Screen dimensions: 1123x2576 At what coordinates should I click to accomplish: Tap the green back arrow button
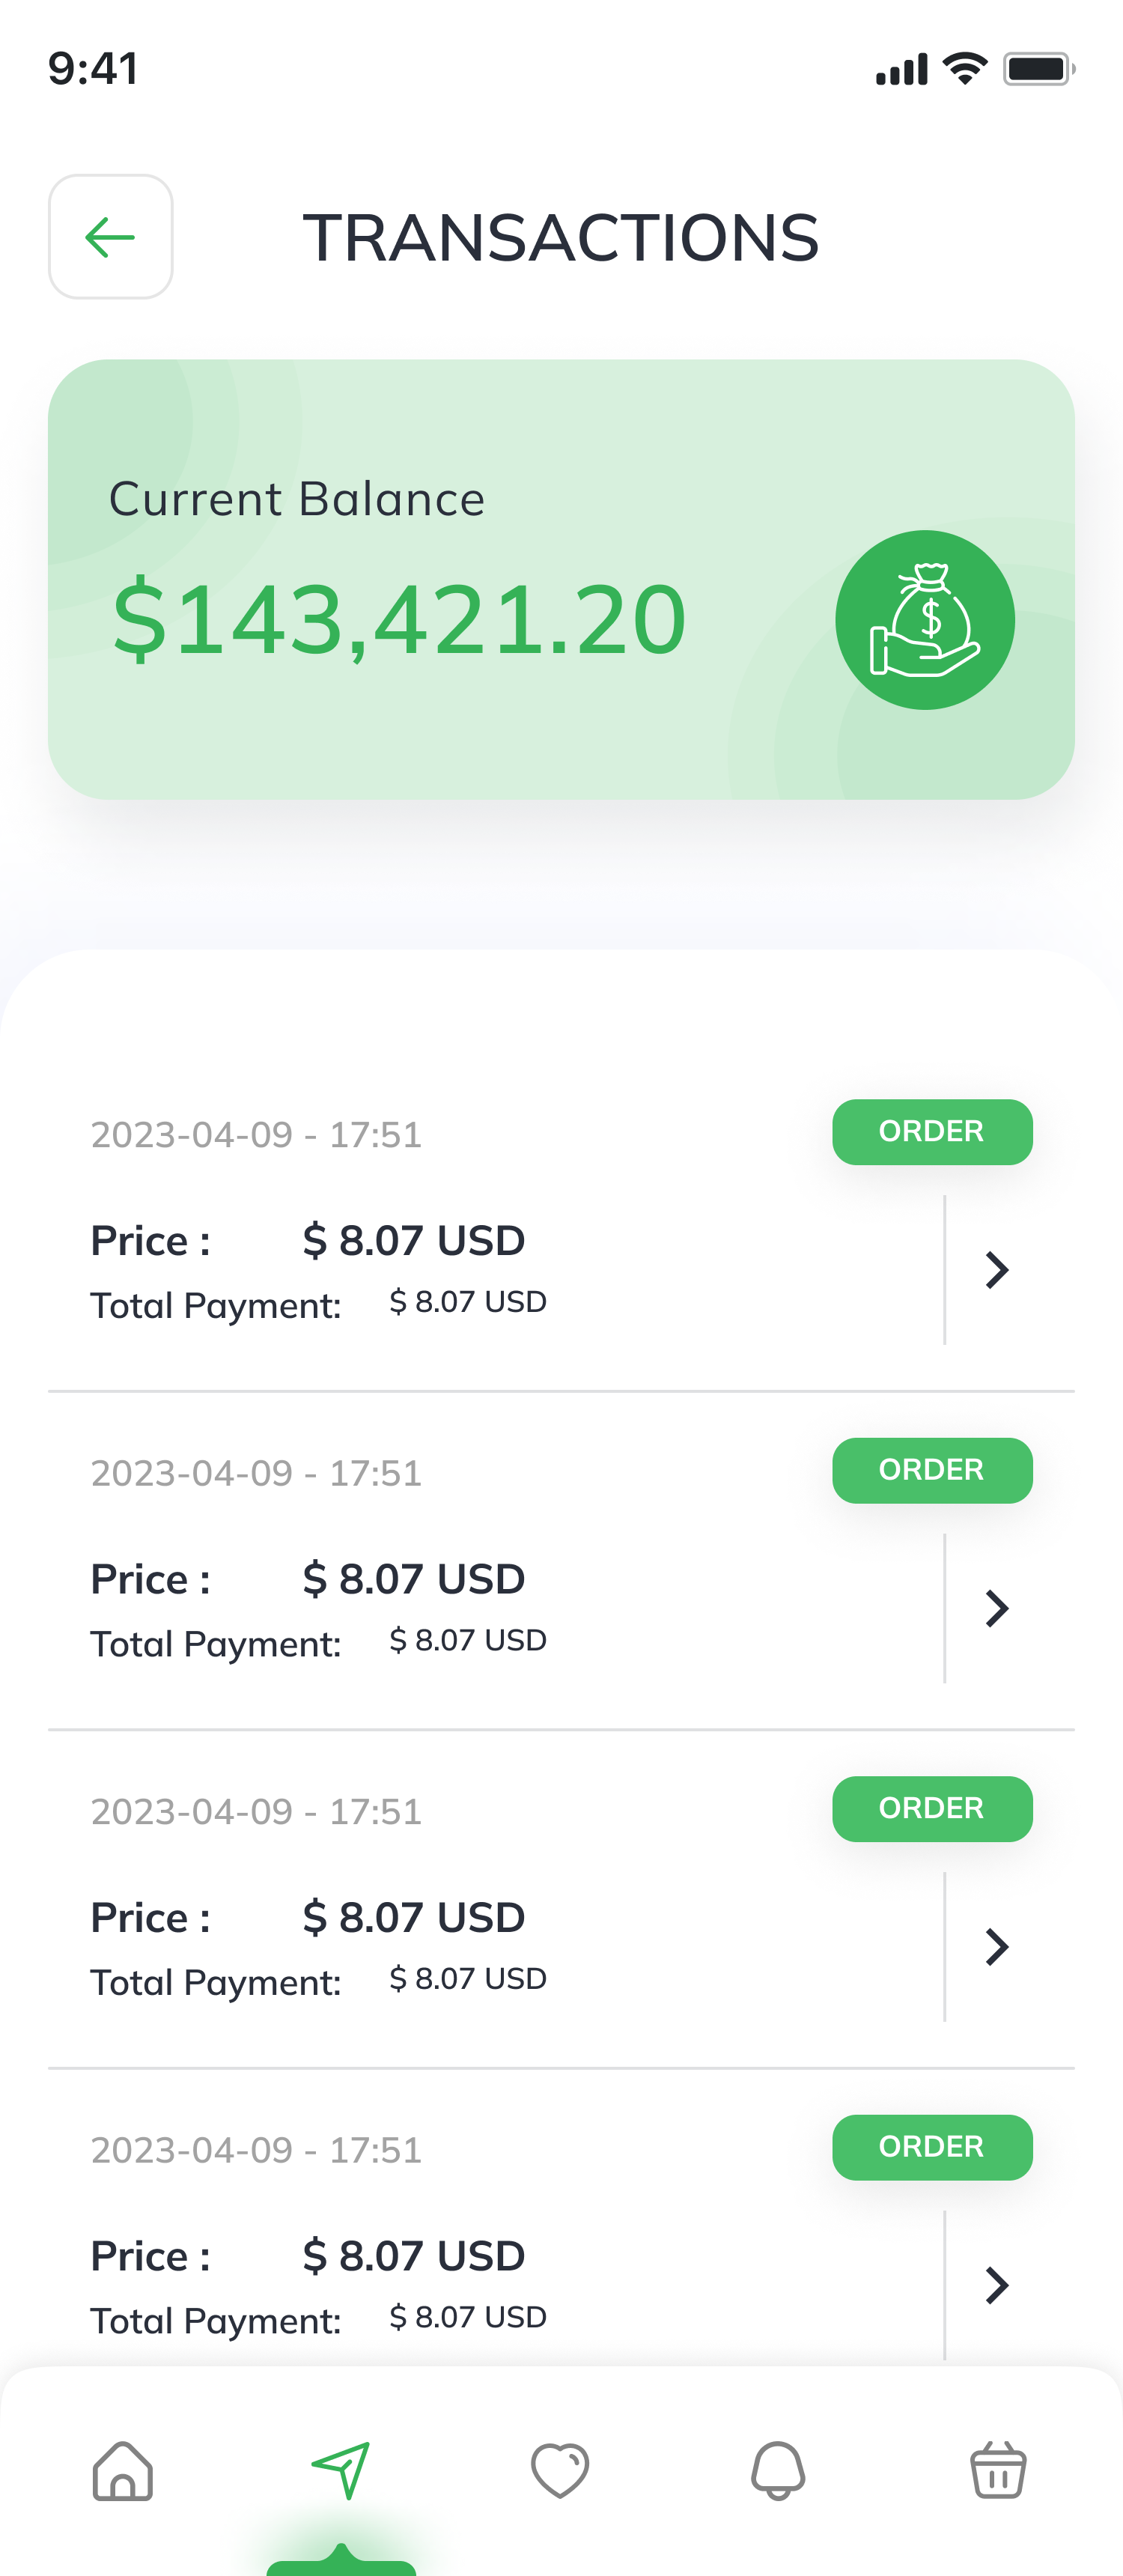[x=110, y=237]
